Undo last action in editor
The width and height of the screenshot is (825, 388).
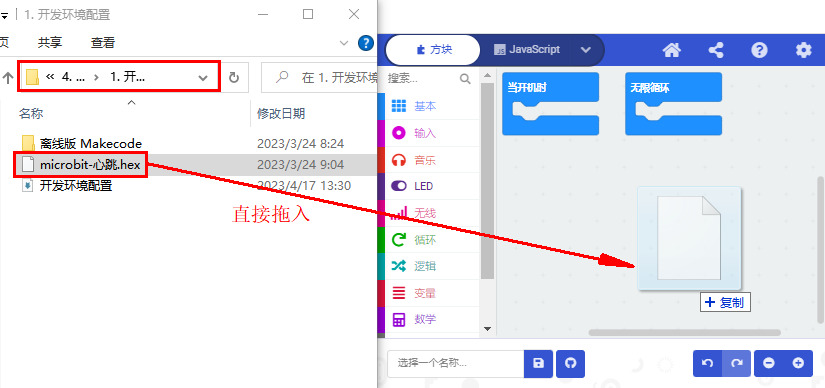[x=708, y=363]
